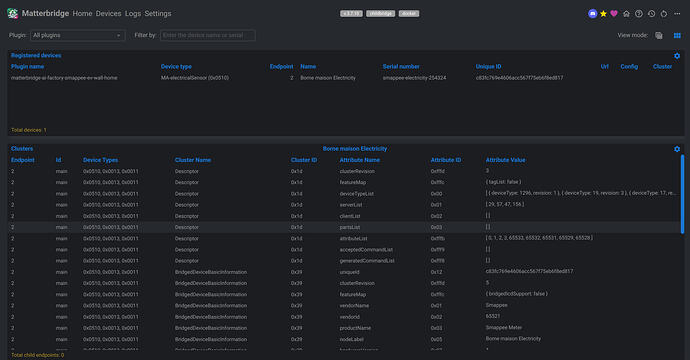690x360 pixels.
Task: Click the childbridge badge
Action: tap(381, 14)
